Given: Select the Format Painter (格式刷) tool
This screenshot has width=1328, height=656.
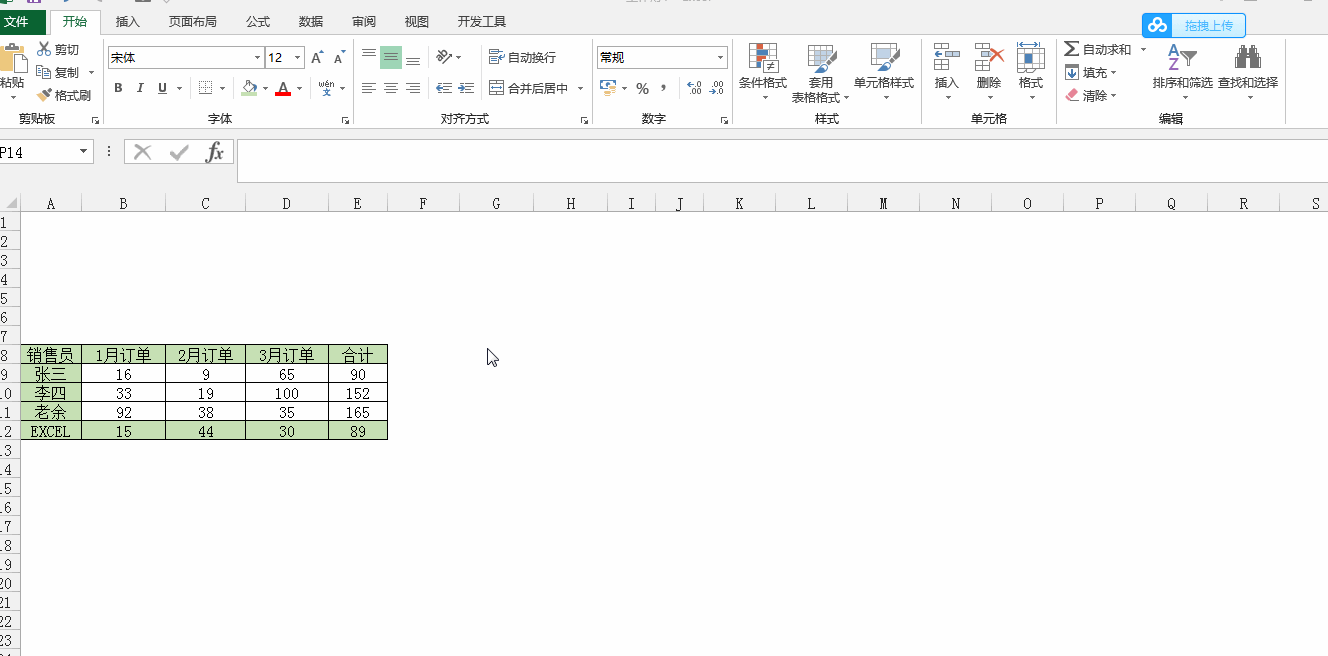Looking at the screenshot, I should (x=64, y=96).
